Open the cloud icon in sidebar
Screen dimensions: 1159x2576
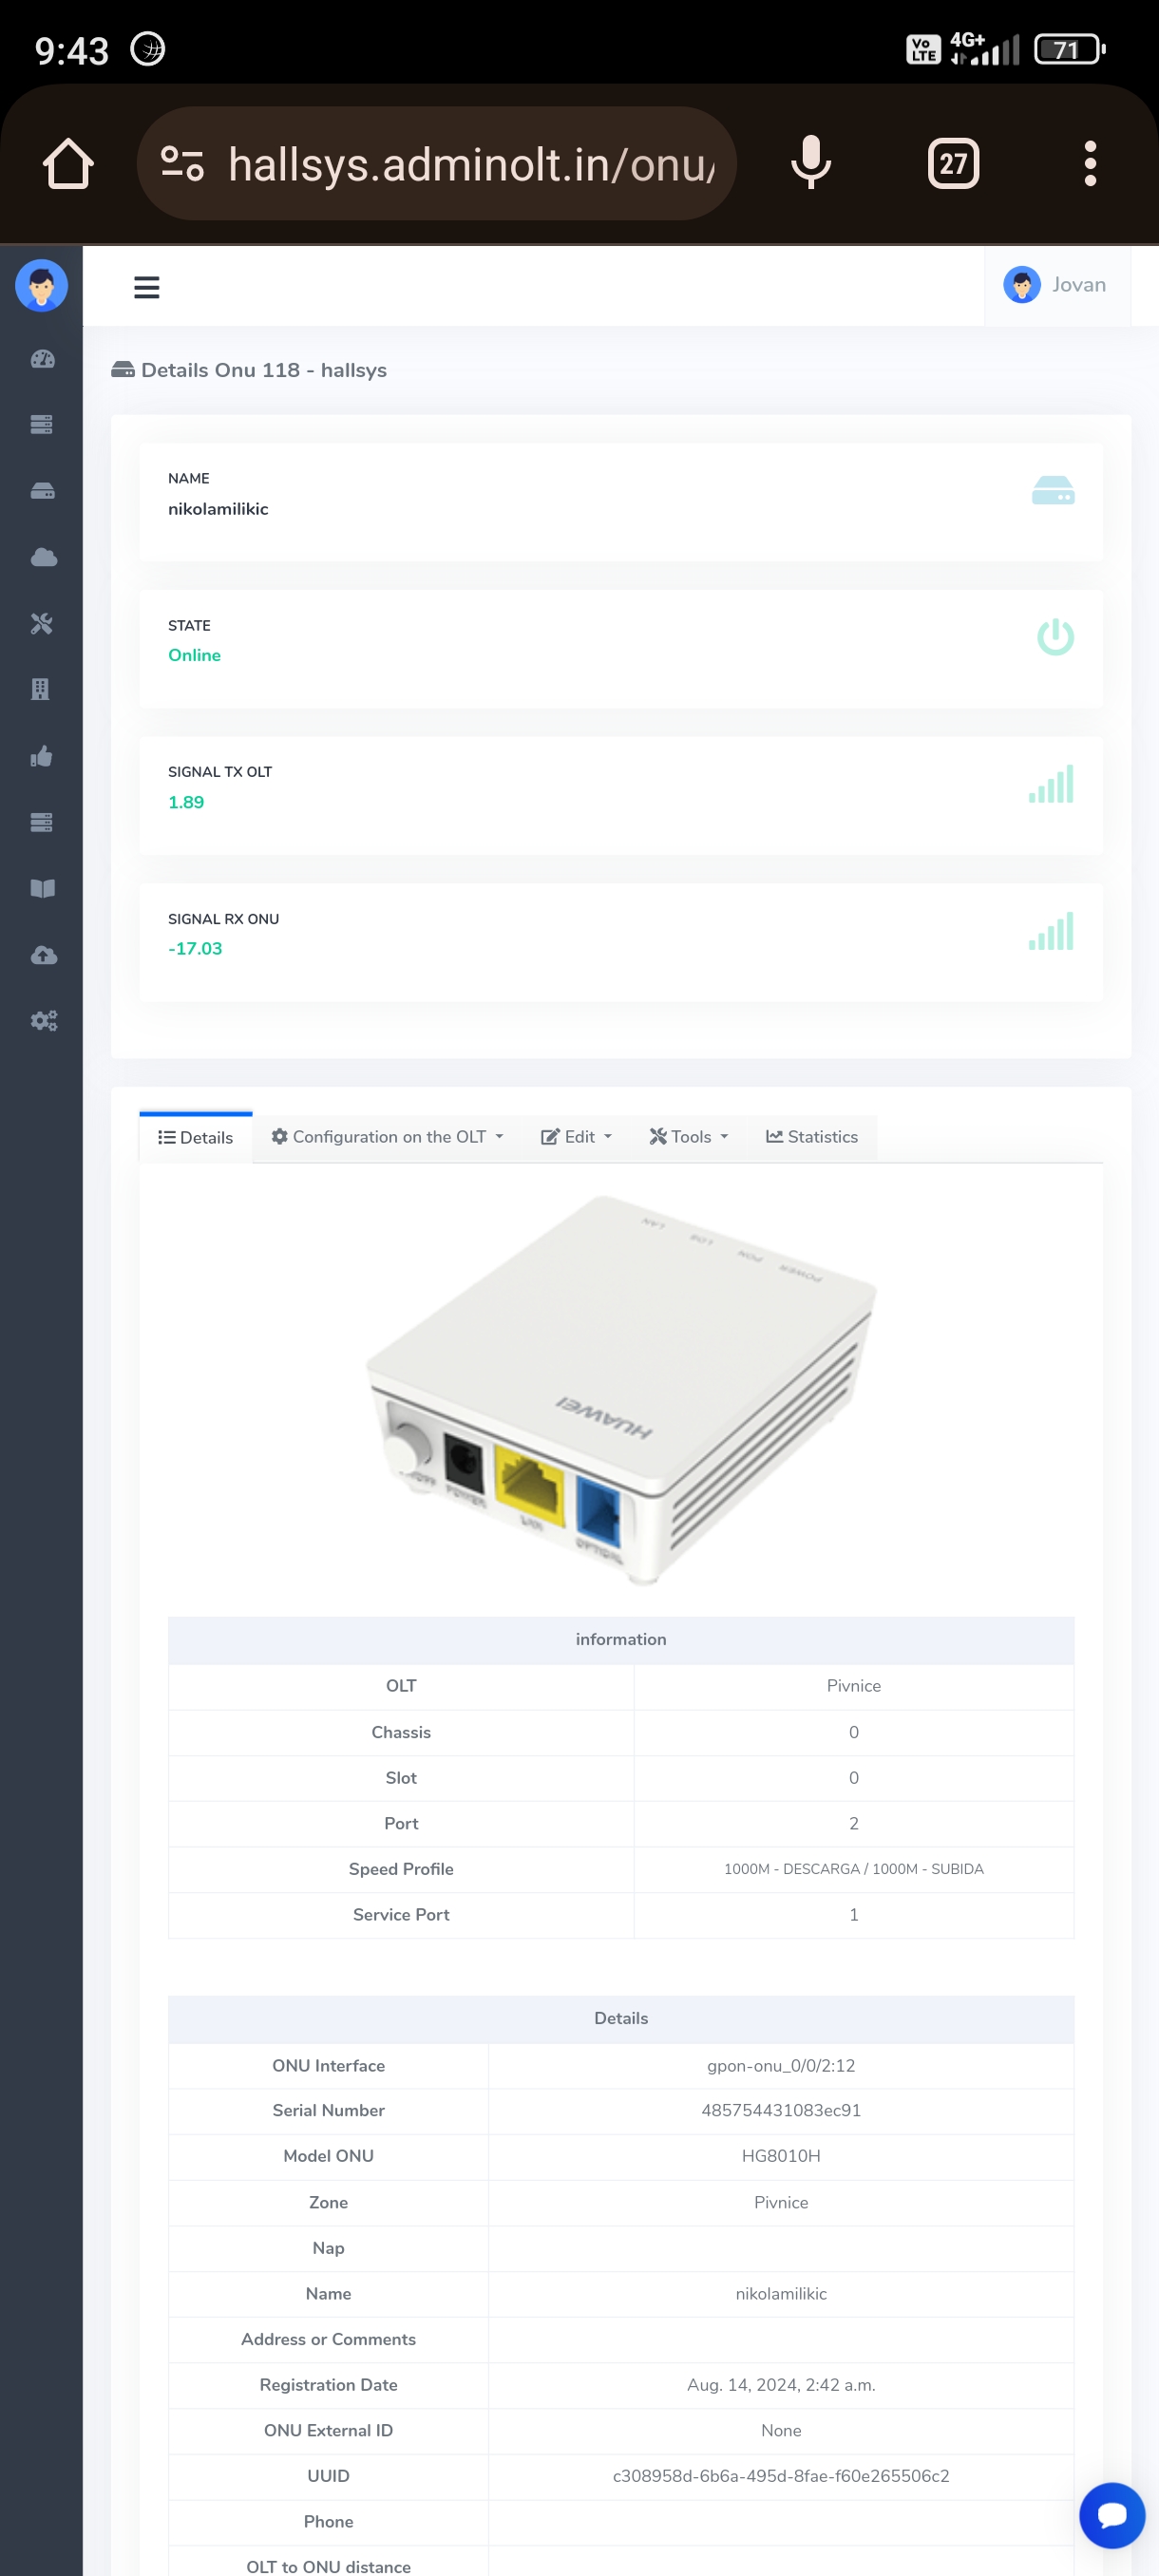42,557
